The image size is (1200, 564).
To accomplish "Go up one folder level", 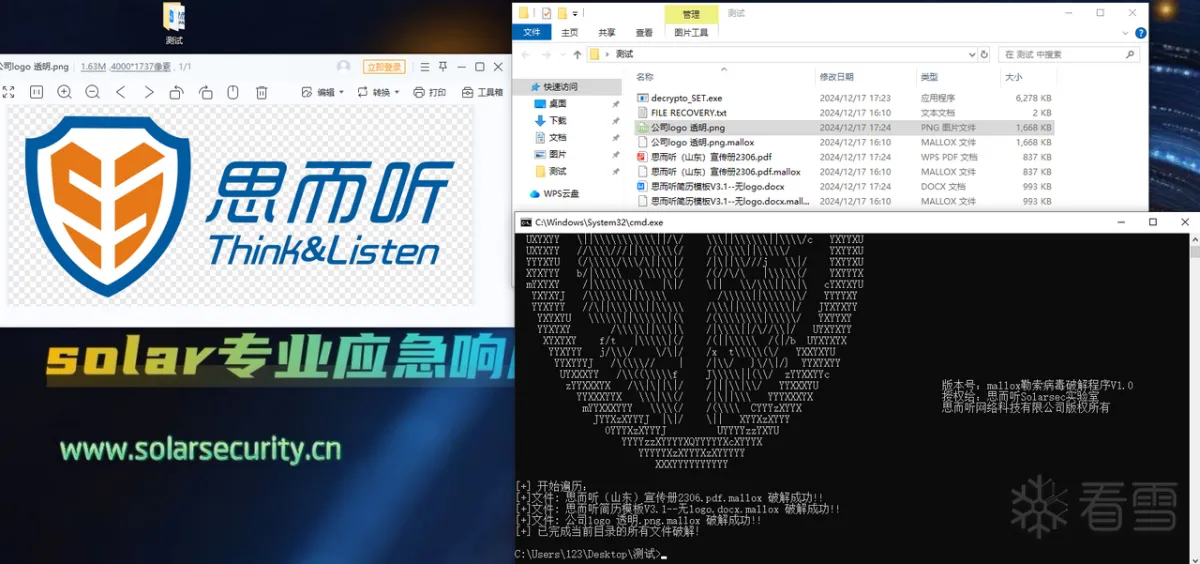I will click(575, 54).
